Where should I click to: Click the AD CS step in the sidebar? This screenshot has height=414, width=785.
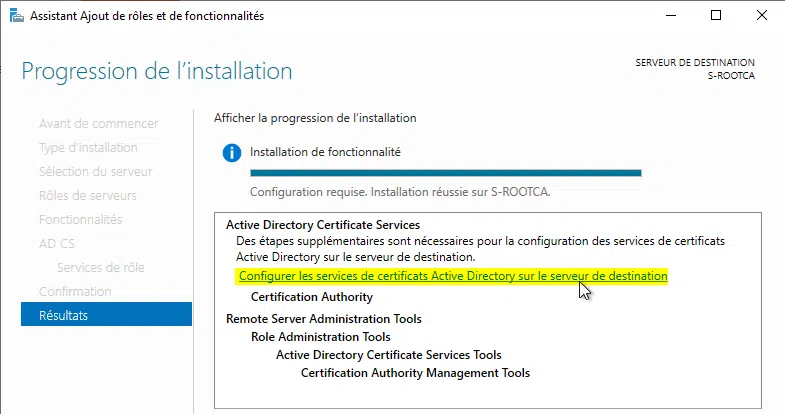tap(57, 243)
